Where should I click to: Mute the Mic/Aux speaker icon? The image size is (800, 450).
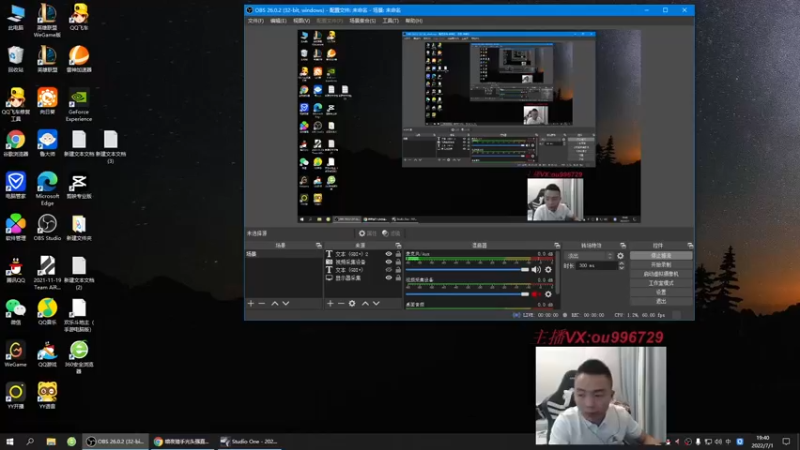(536, 269)
